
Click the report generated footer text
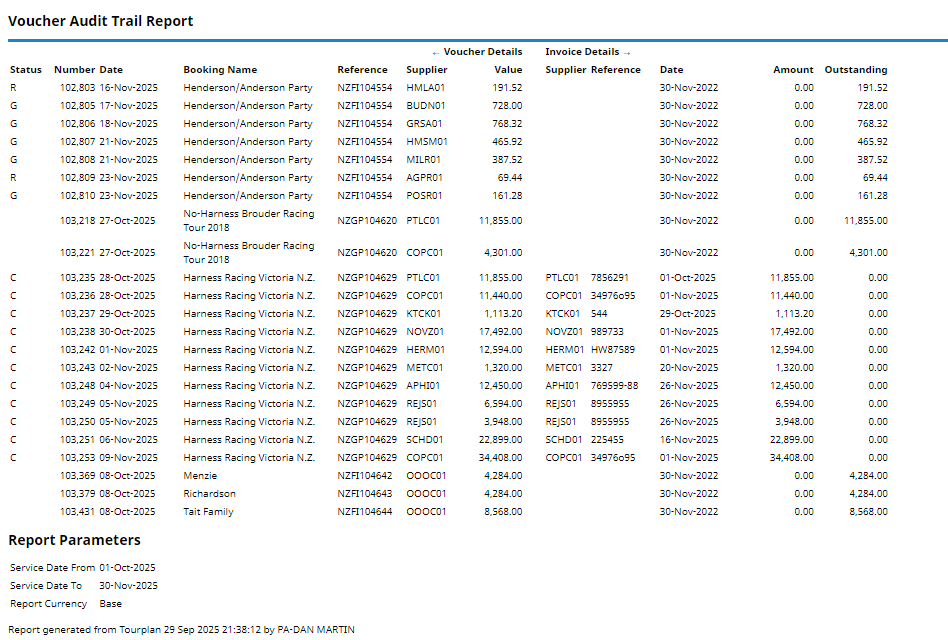point(181,630)
